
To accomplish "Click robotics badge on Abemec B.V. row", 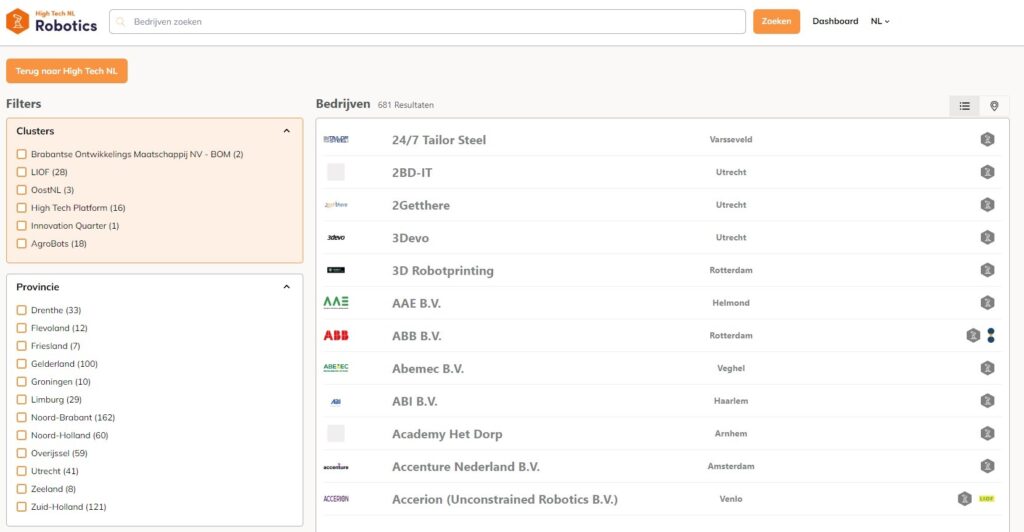I will pyautogui.click(x=987, y=368).
